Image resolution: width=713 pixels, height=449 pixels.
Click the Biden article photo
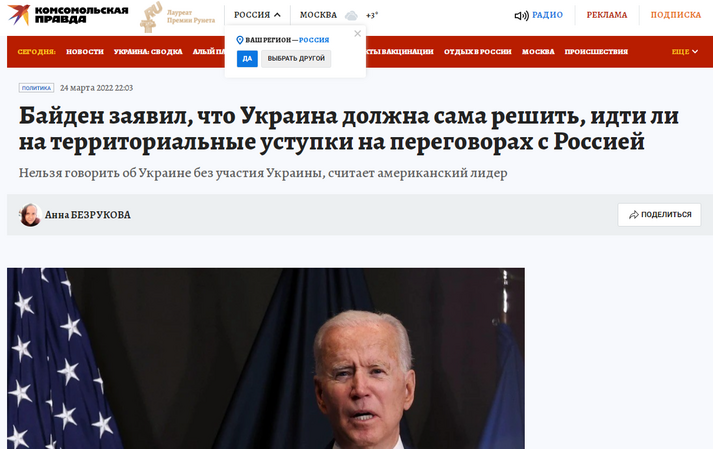point(266,358)
